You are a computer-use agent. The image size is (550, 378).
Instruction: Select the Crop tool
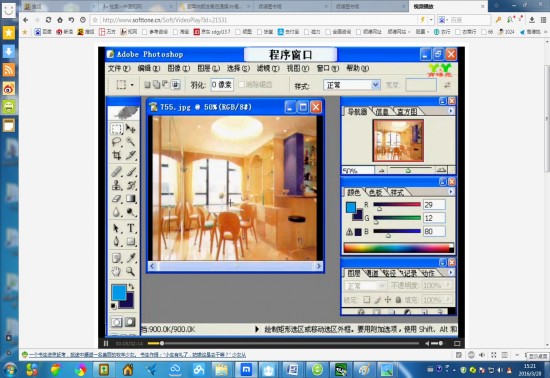coord(116,155)
